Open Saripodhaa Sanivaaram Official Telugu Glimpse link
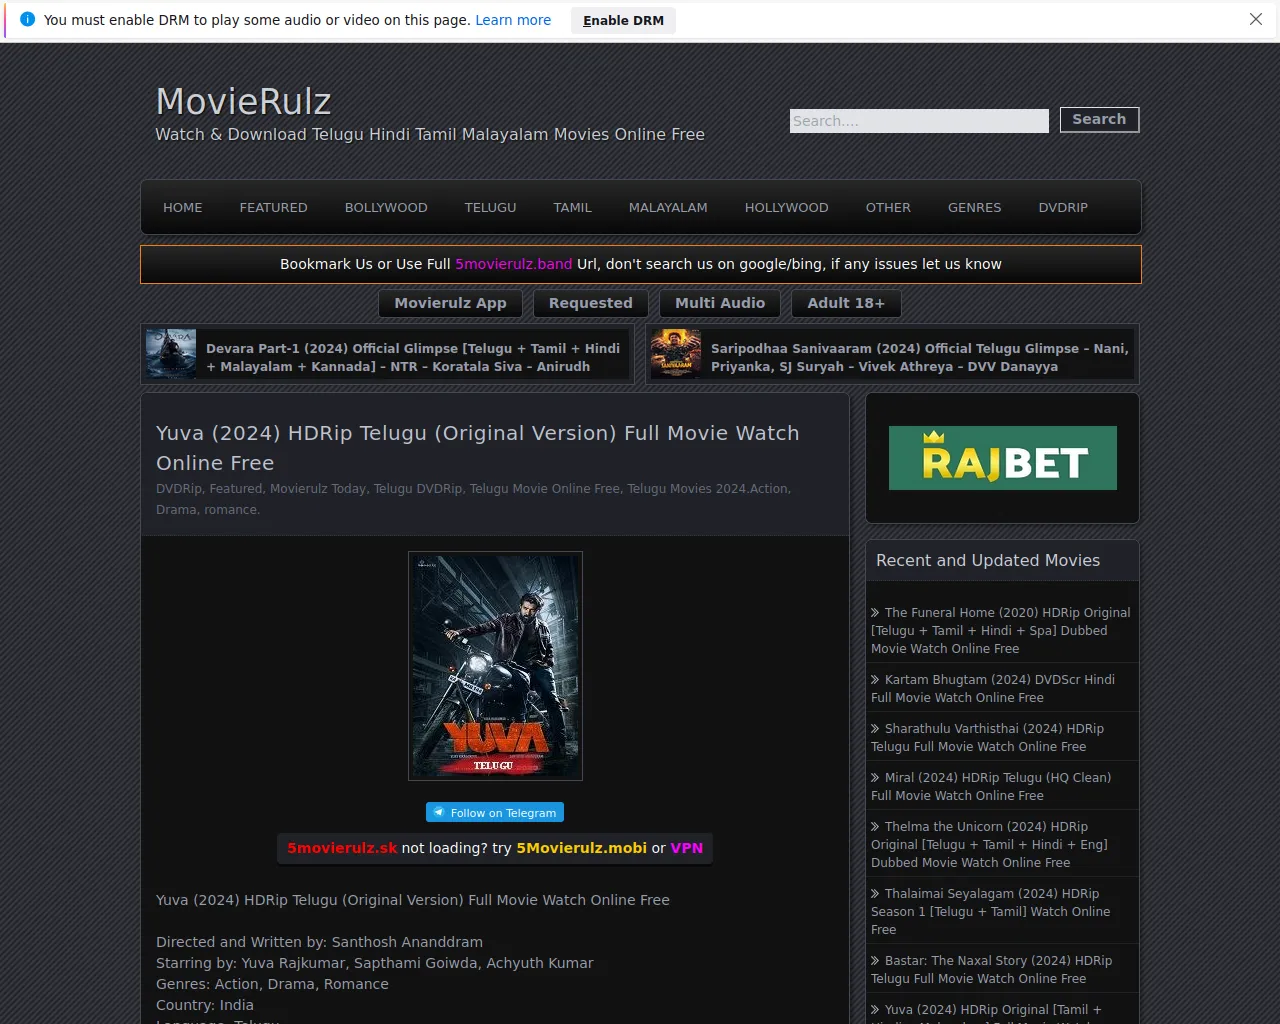Viewport: 1280px width, 1024px height. click(920, 358)
